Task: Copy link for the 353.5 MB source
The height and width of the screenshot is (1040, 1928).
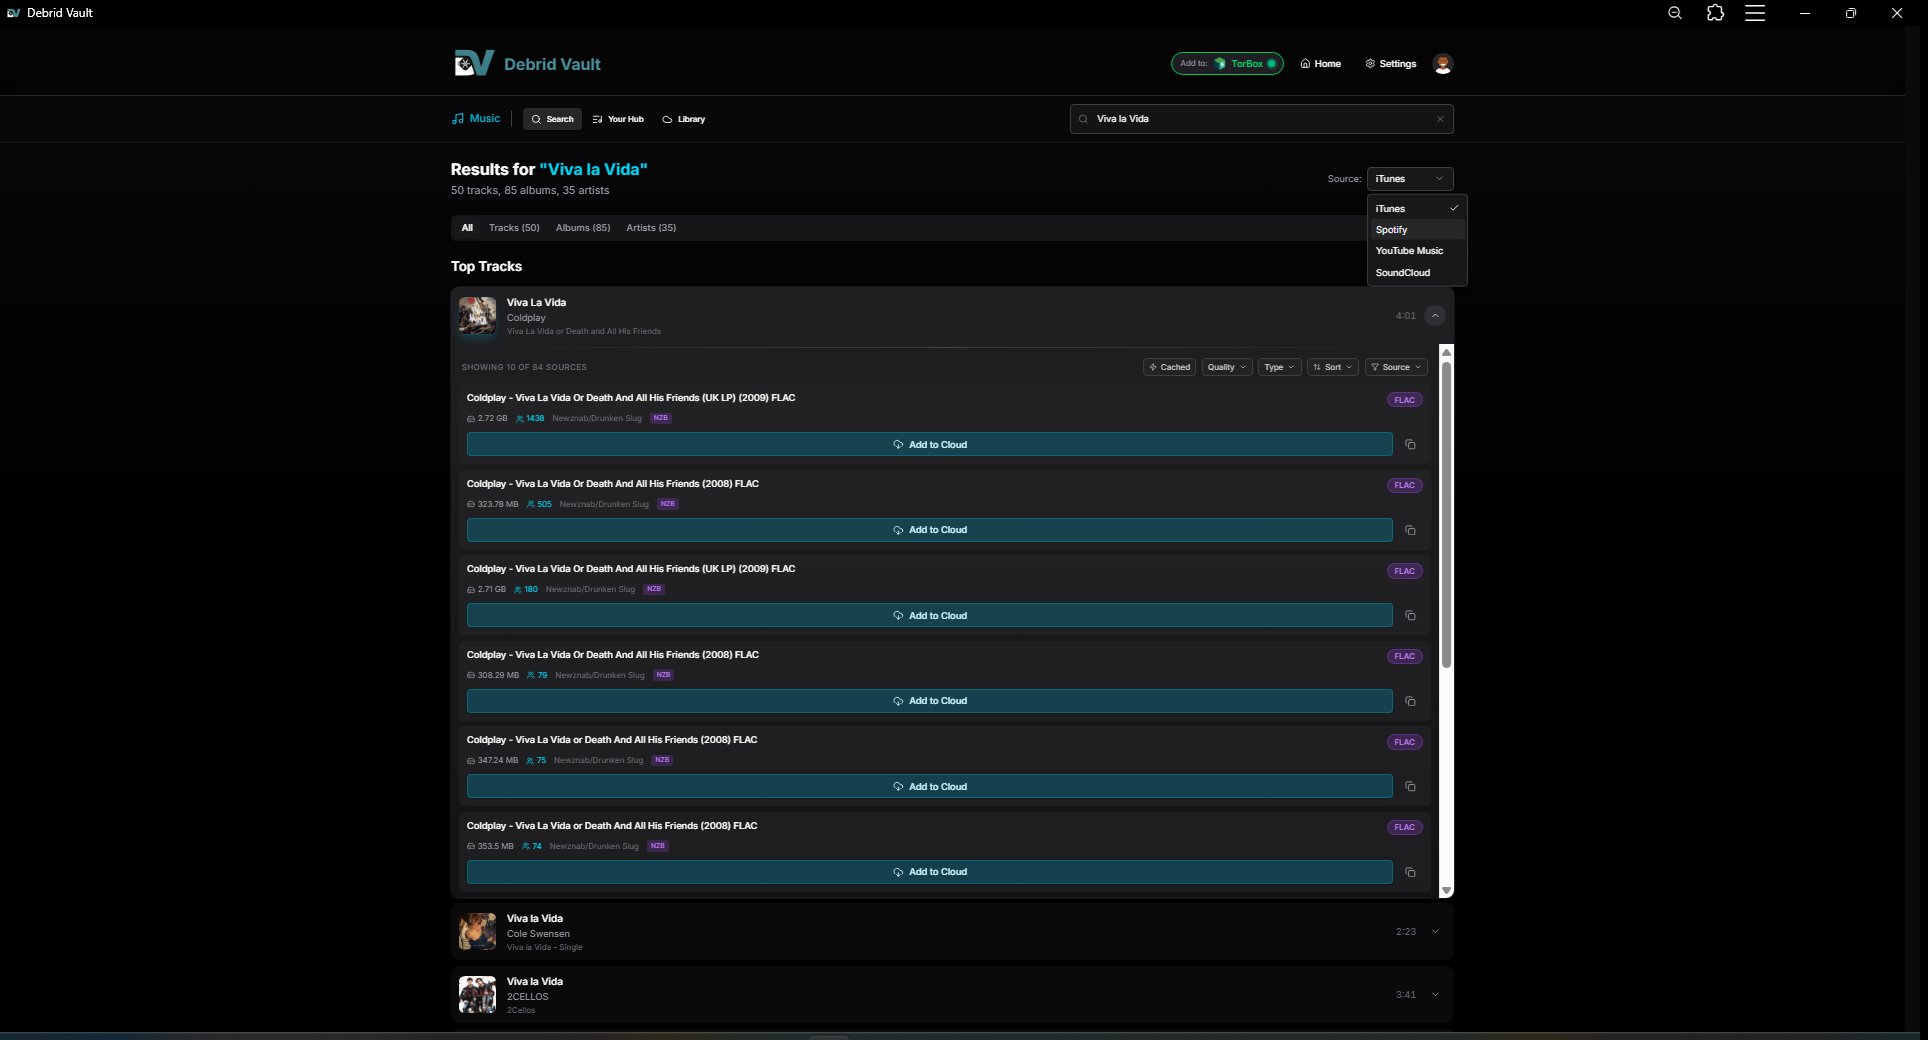Action: tap(1410, 872)
